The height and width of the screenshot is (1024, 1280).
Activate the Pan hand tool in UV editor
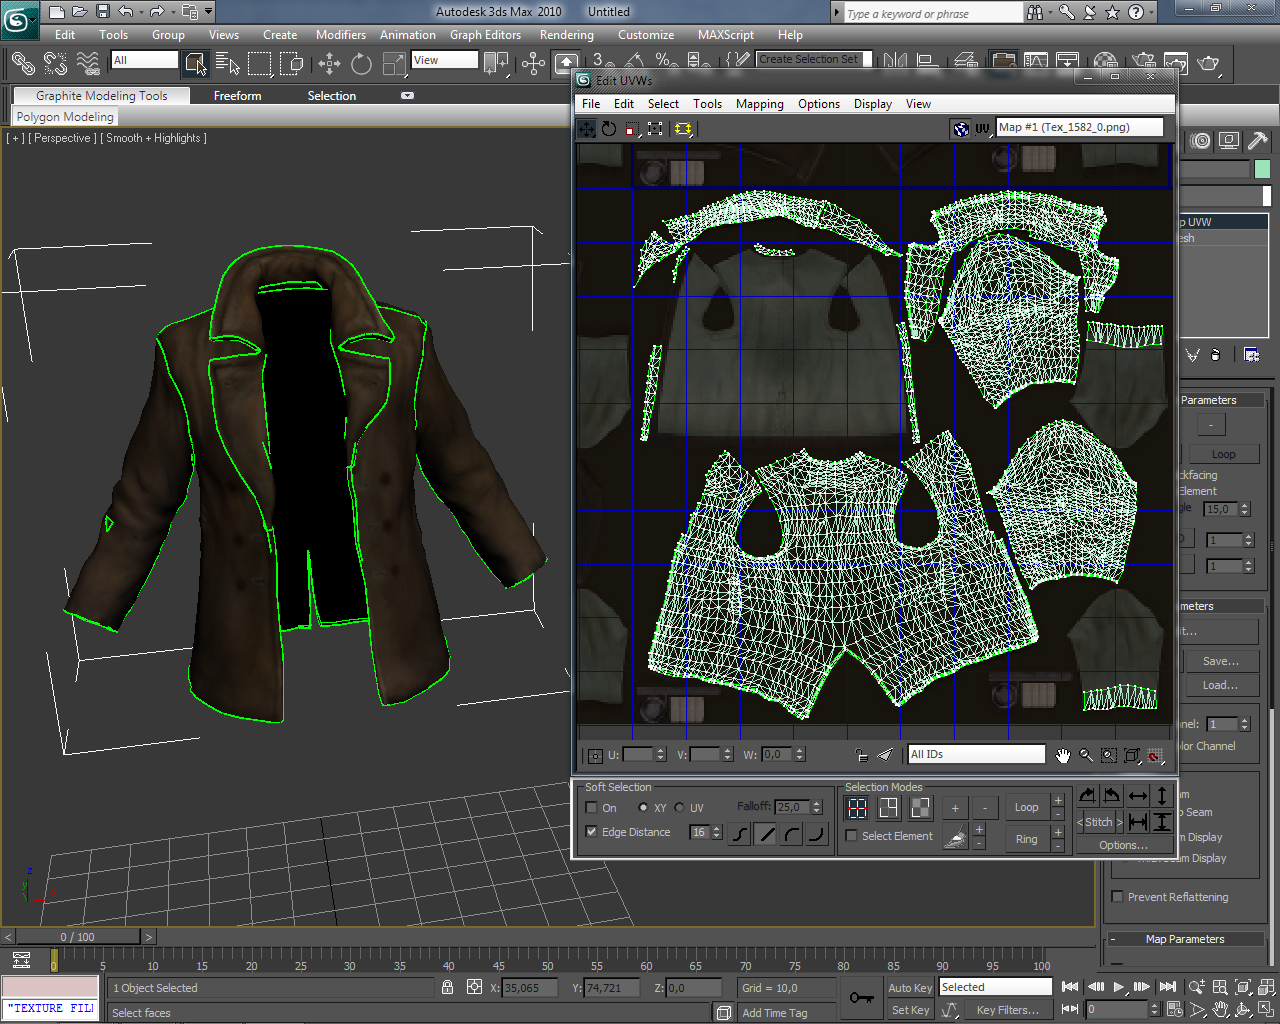tap(1063, 755)
